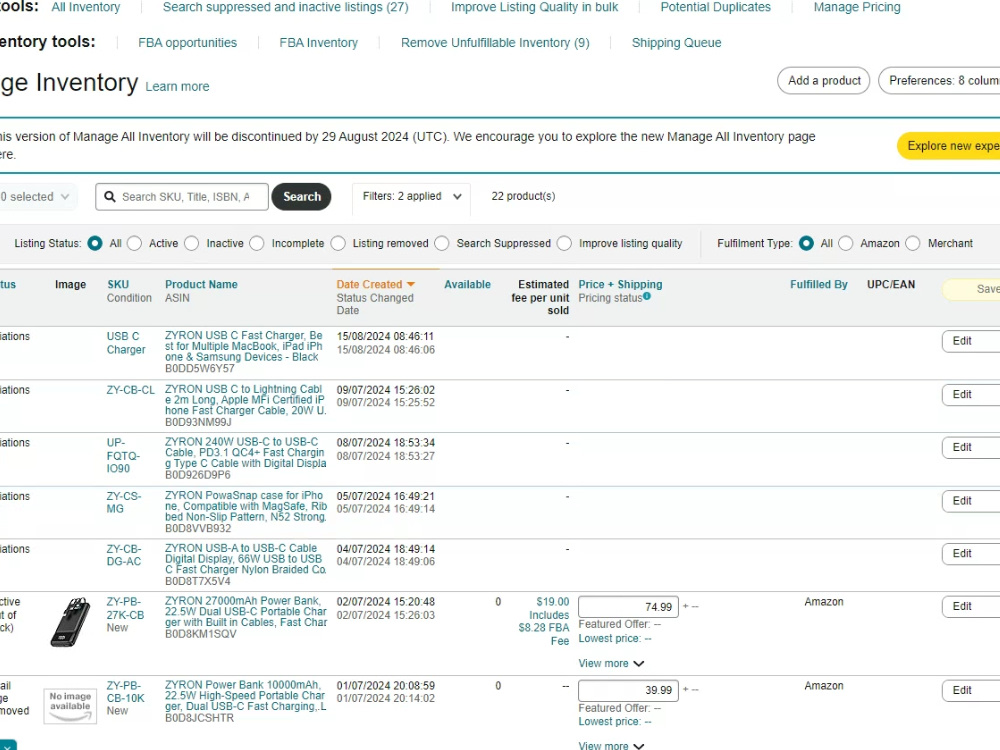
Task: Click the 74.99 price input field
Action: [628, 607]
